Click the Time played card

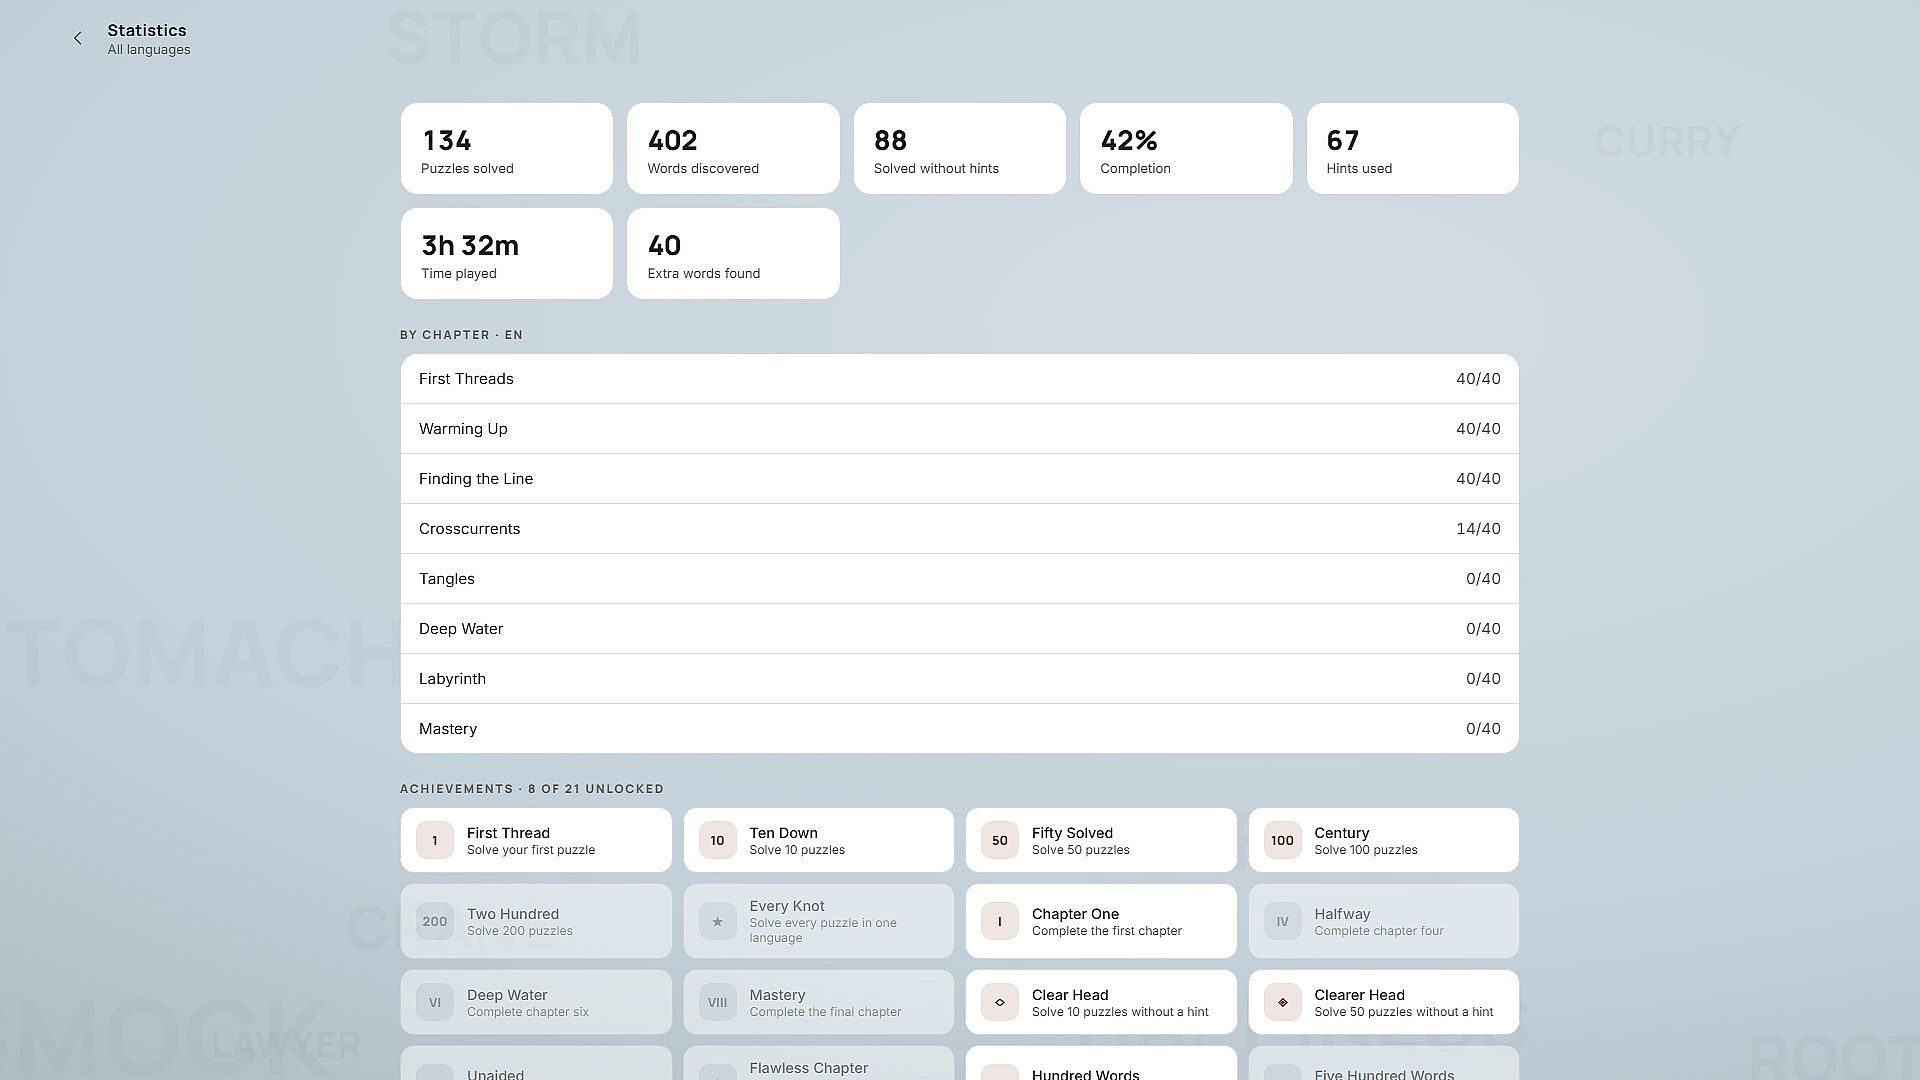point(507,254)
